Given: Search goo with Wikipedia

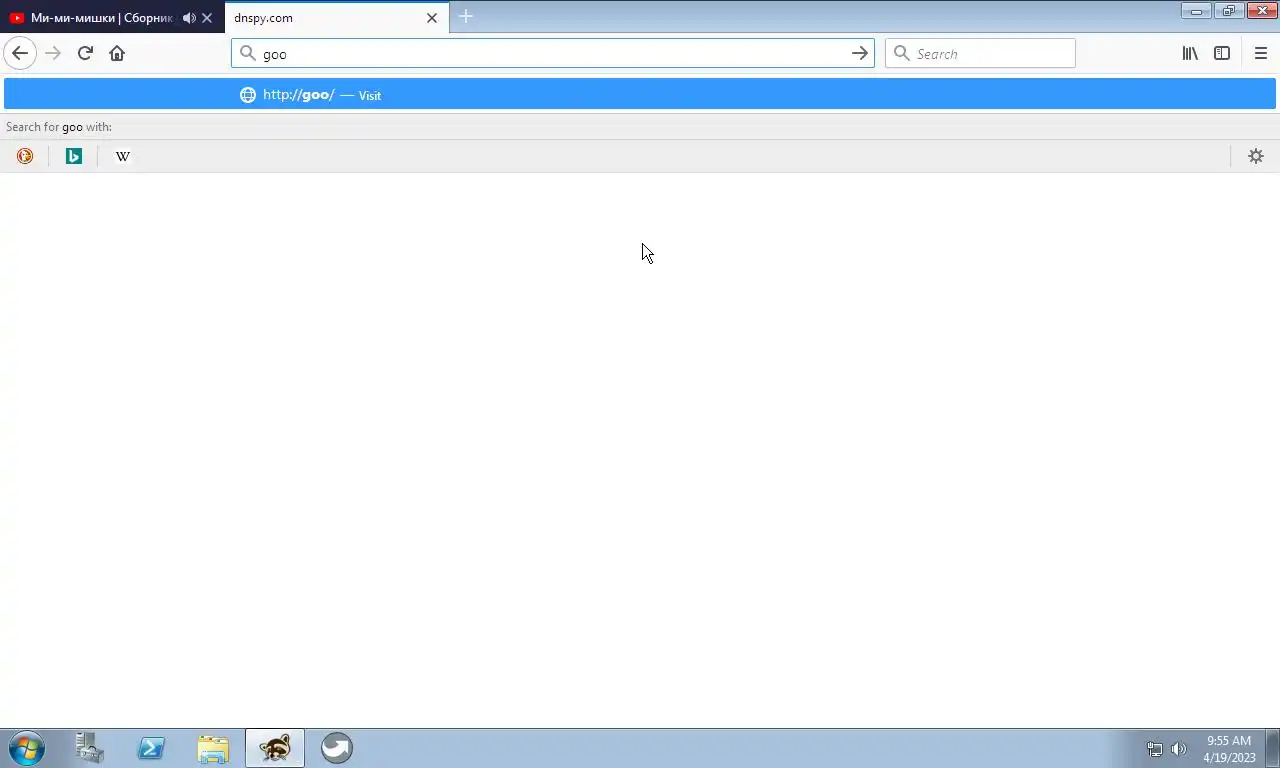Looking at the screenshot, I should [123, 156].
